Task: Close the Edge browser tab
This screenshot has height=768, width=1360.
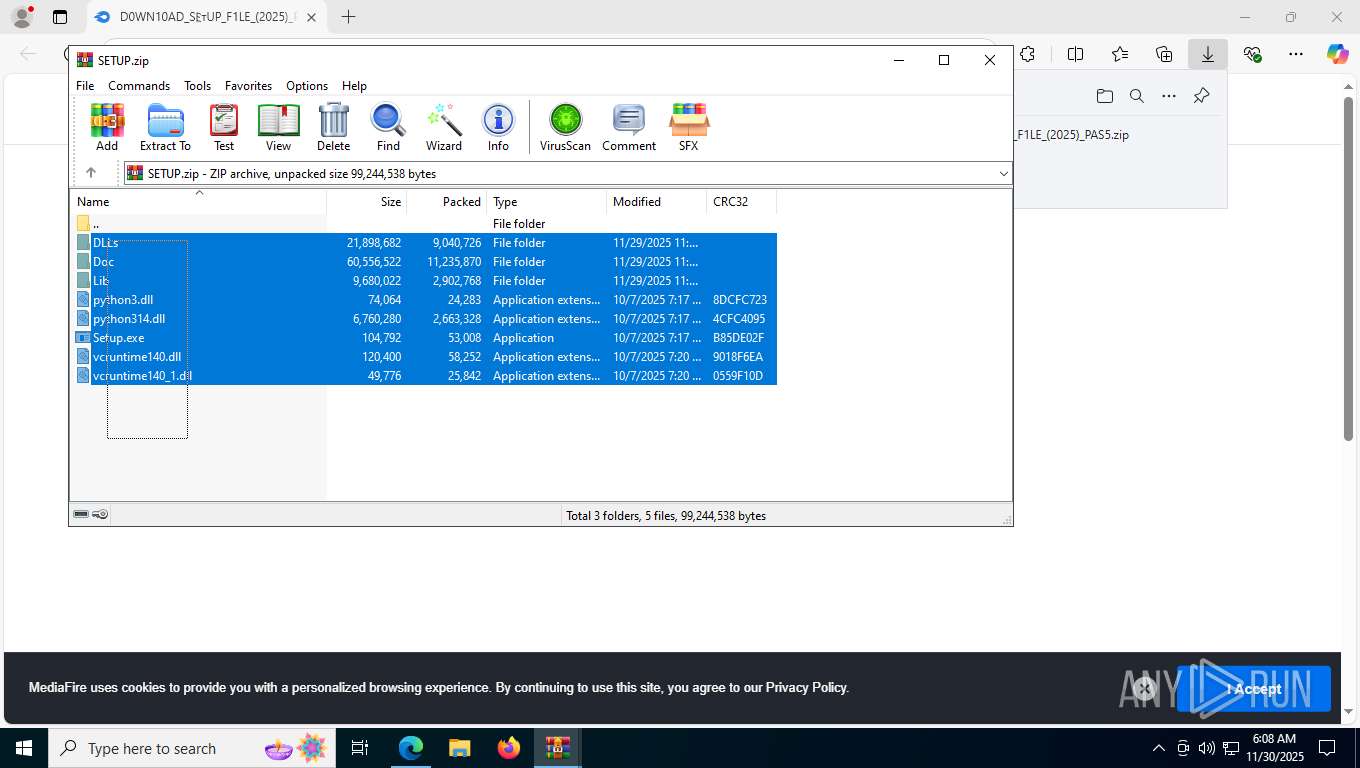Action: click(312, 17)
